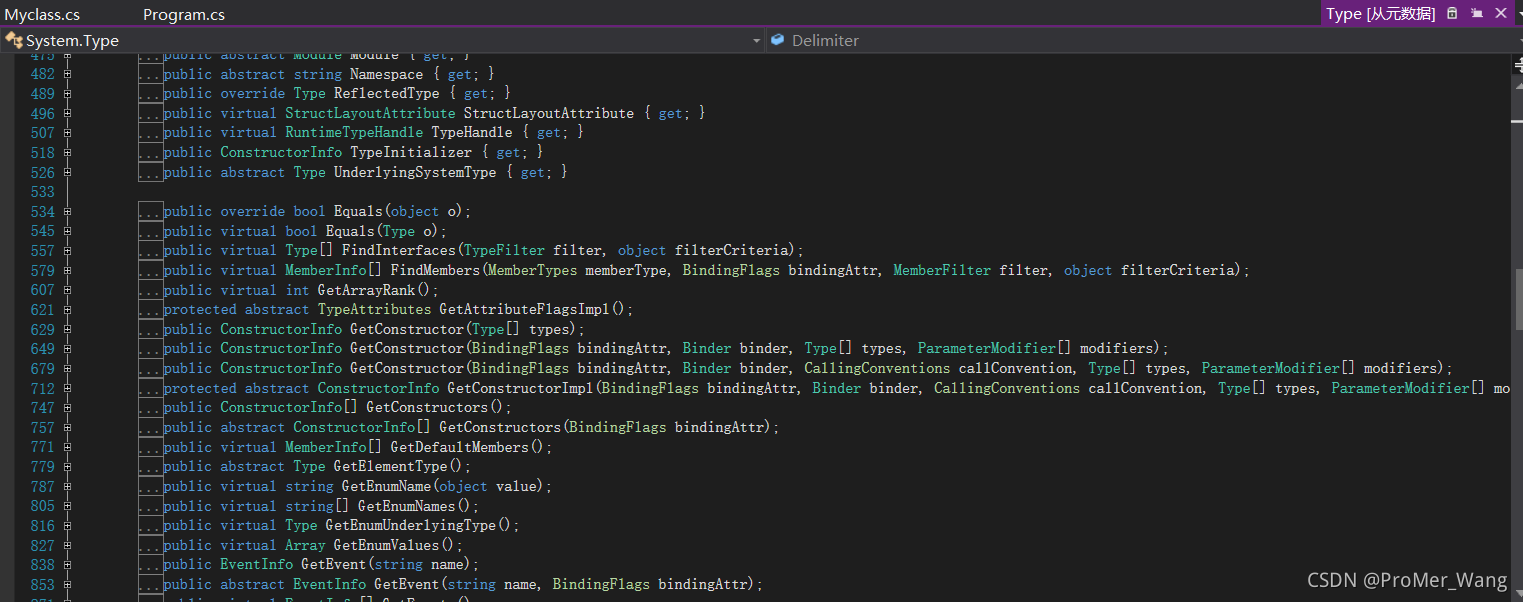Expand outlining node at line 757
The height and width of the screenshot is (602, 1523).
(67, 427)
